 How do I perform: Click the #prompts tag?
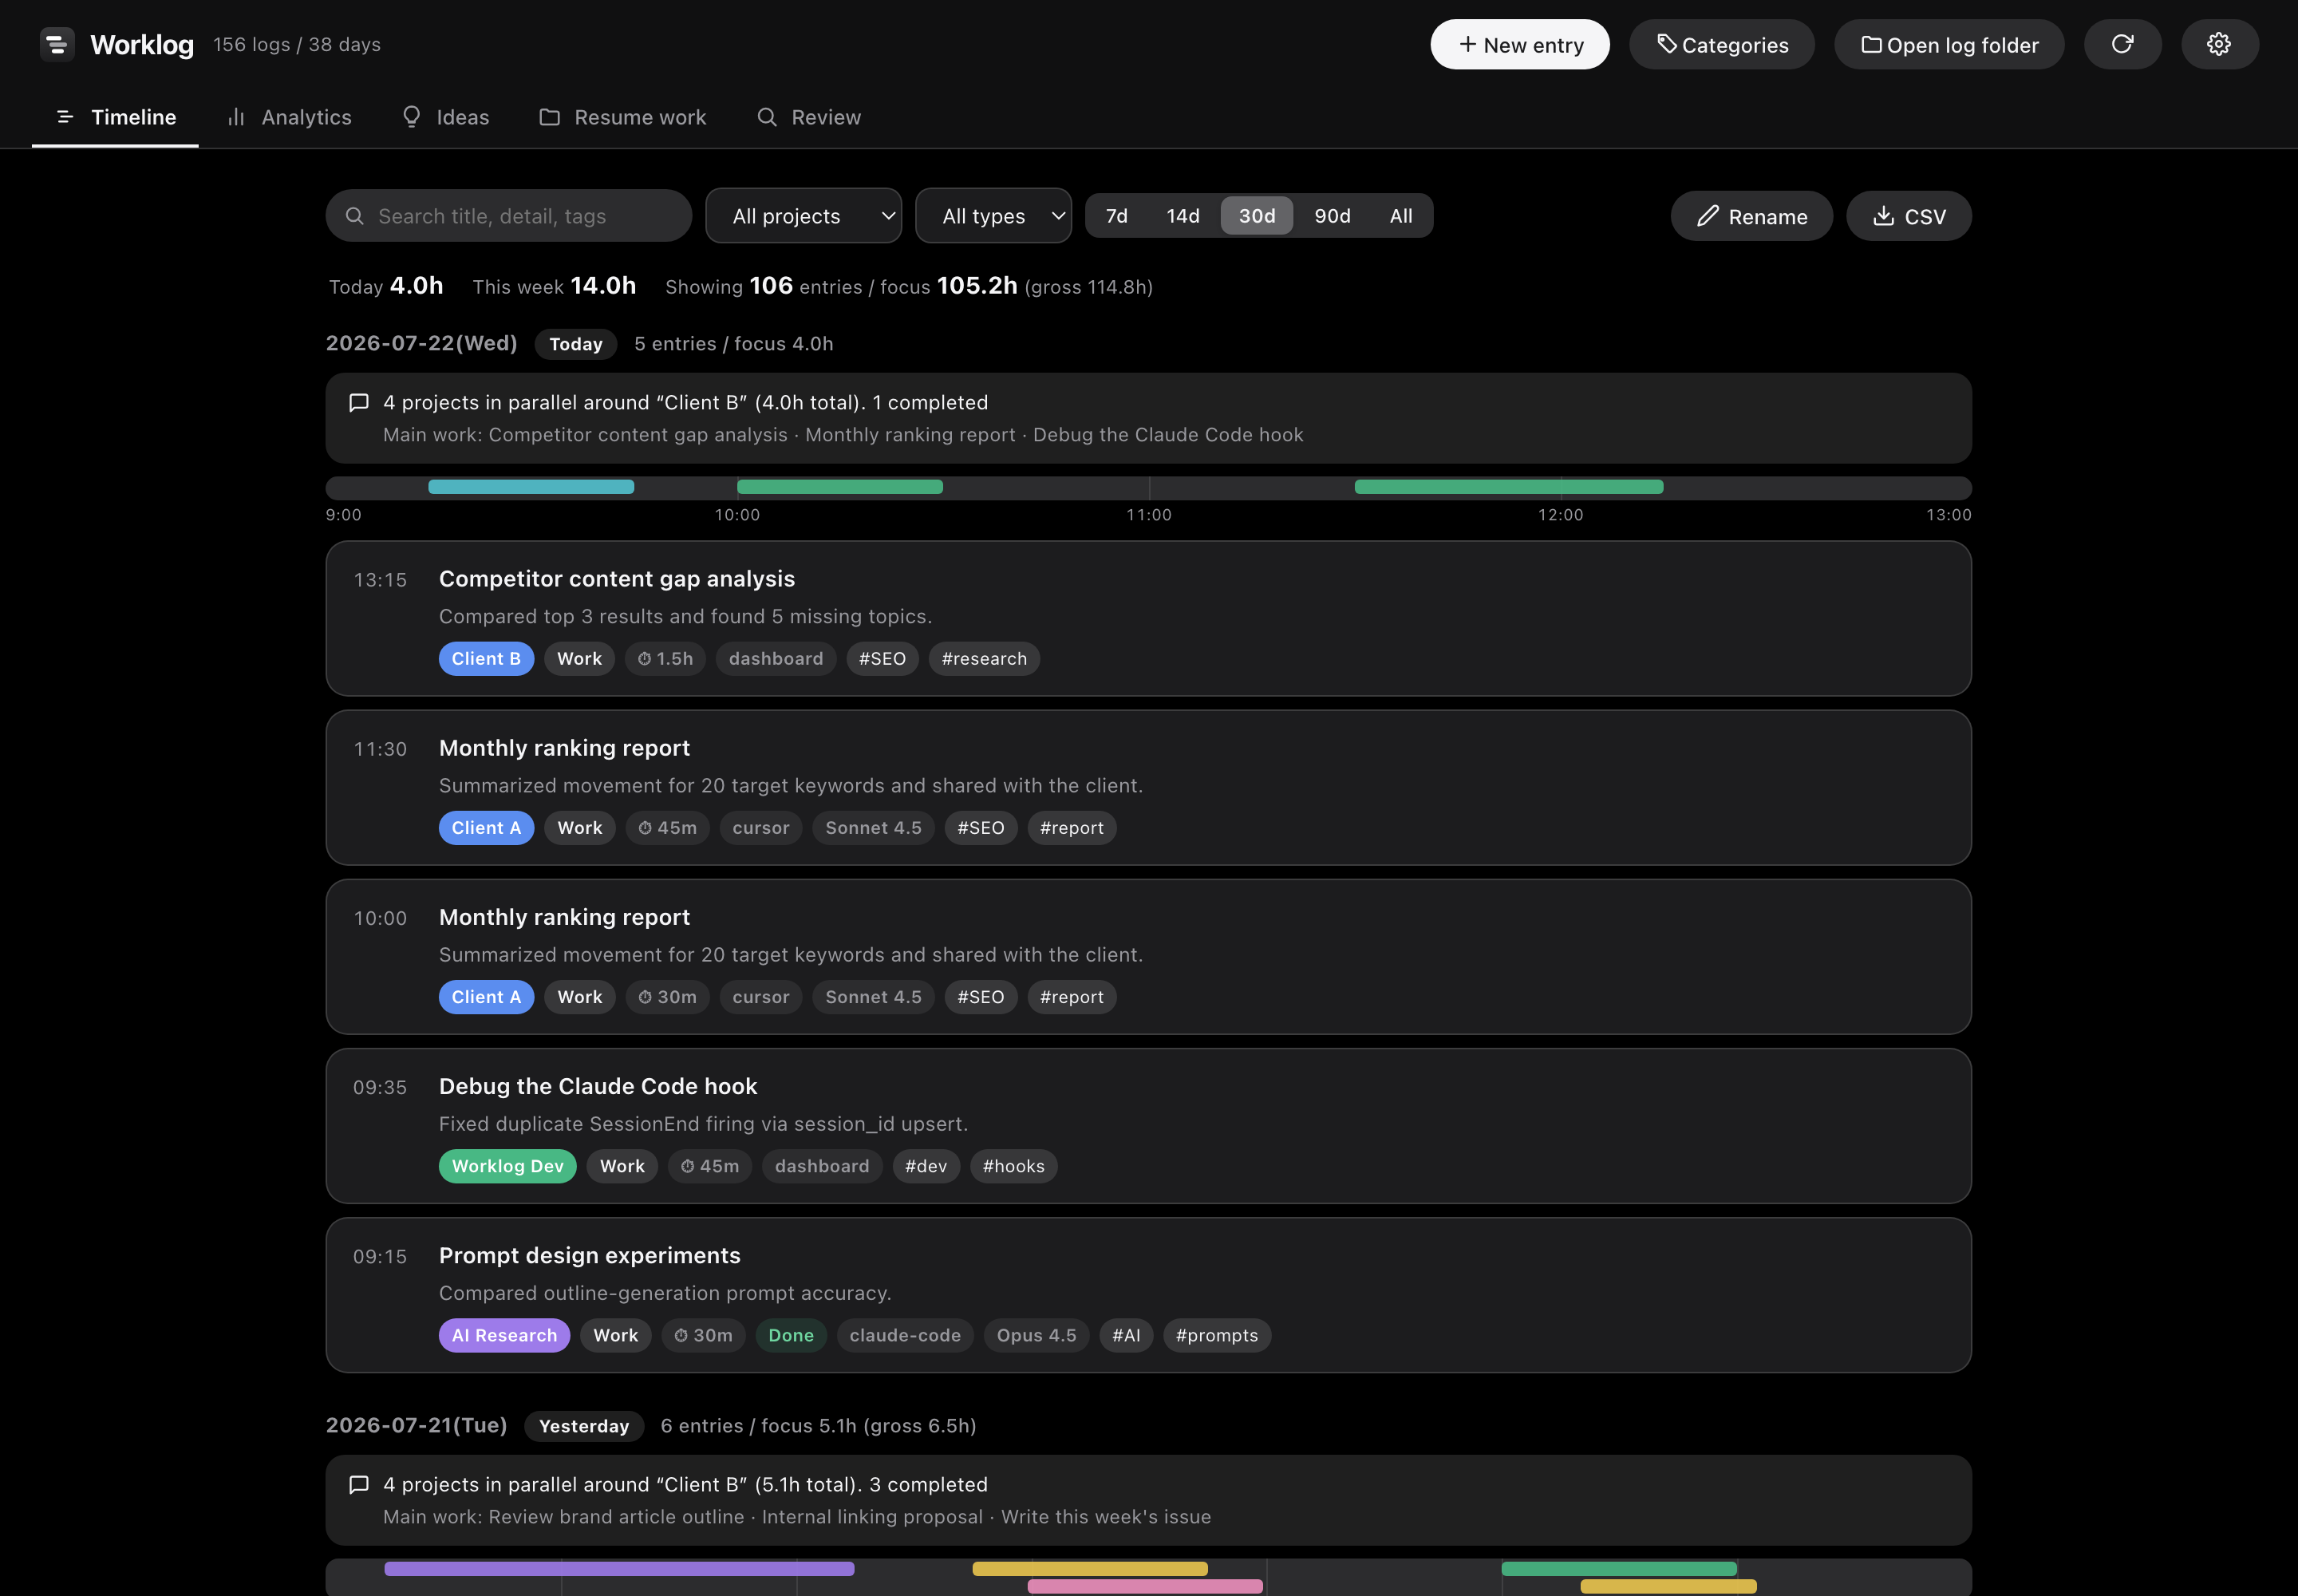(1217, 1335)
